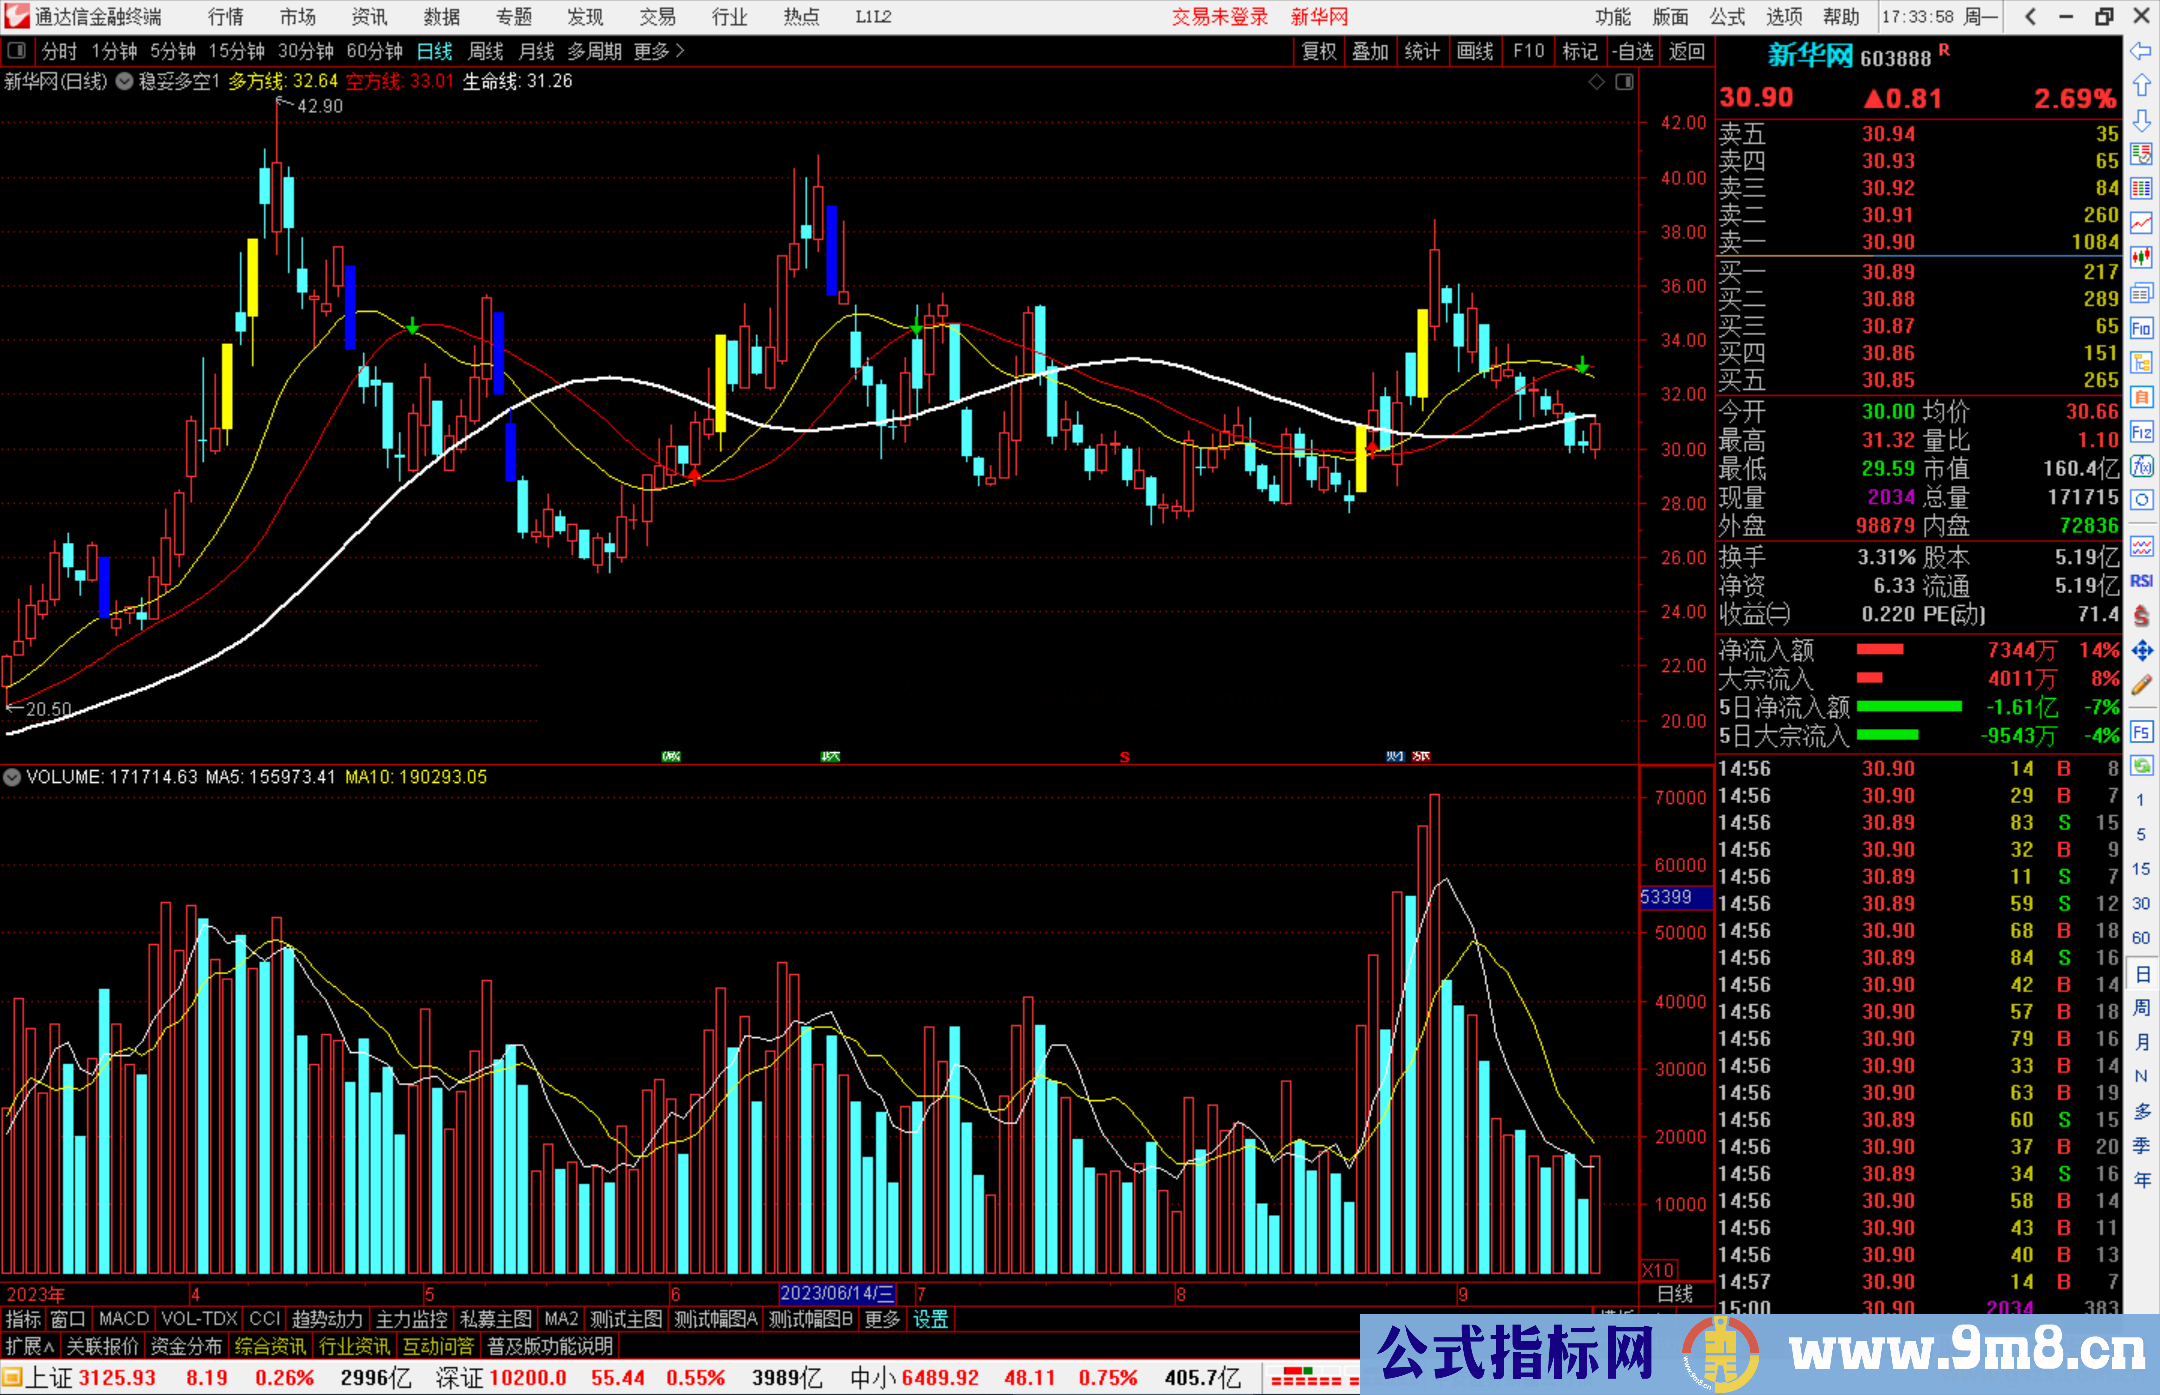Viewport: 2160px width, 1395px height.
Task: Select the 年 yearly period in sidebar
Action: tap(2141, 1180)
